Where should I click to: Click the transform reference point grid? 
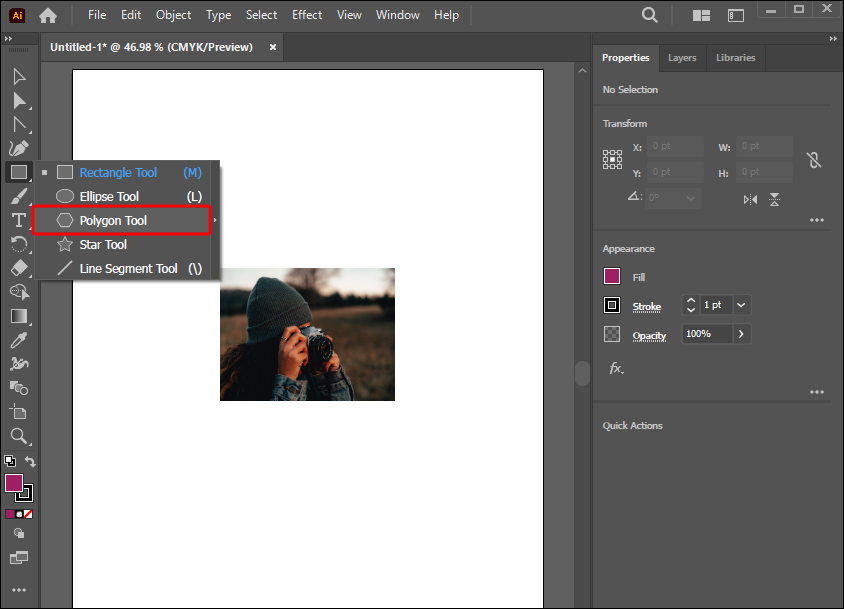point(612,159)
